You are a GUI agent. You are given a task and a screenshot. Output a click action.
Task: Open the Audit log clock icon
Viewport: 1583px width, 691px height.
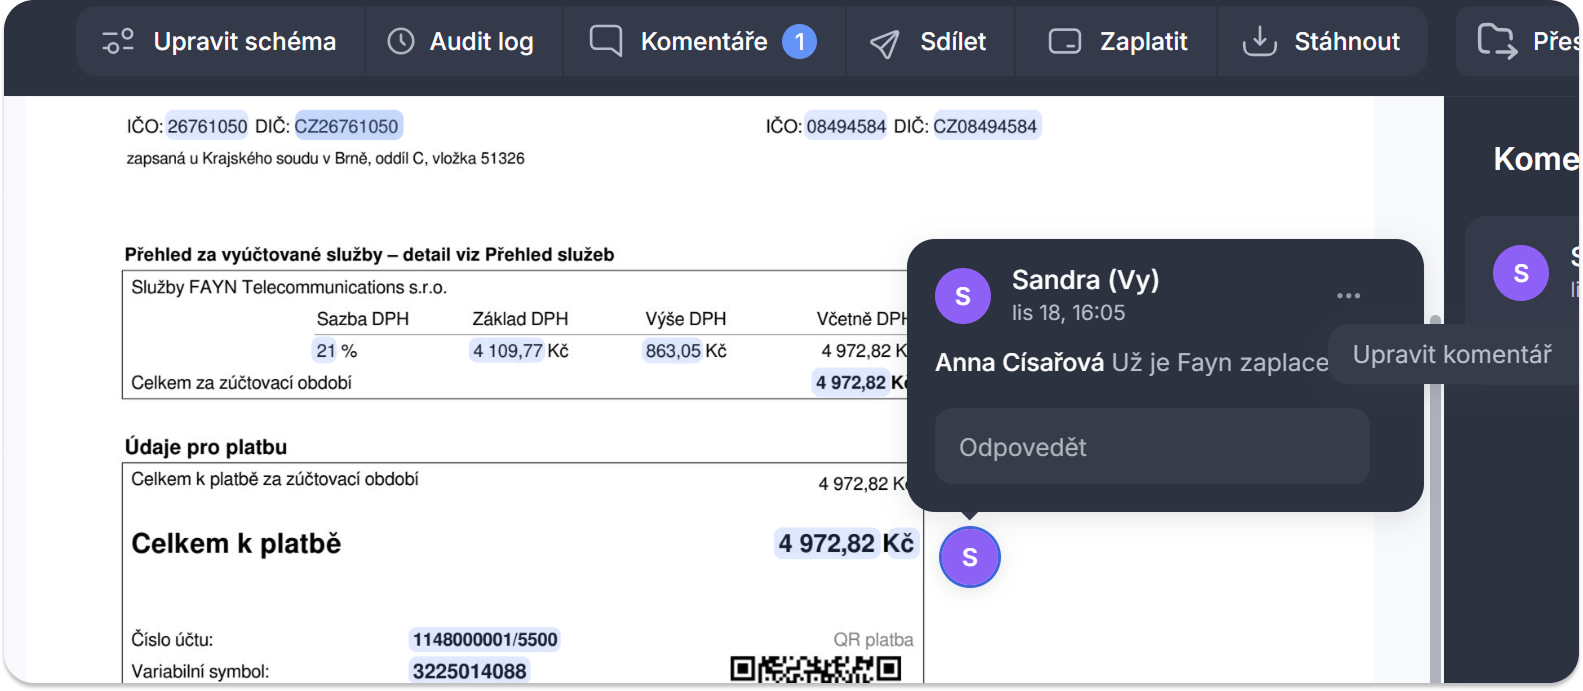(401, 42)
